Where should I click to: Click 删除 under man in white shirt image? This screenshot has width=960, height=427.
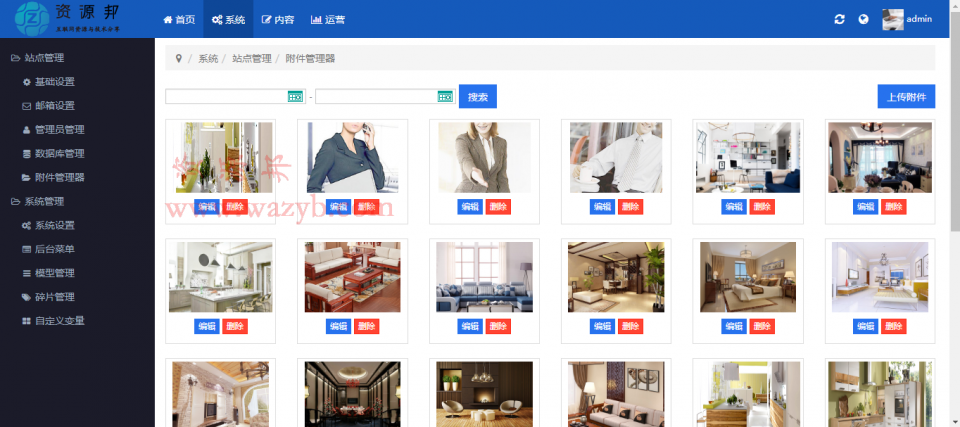(631, 207)
